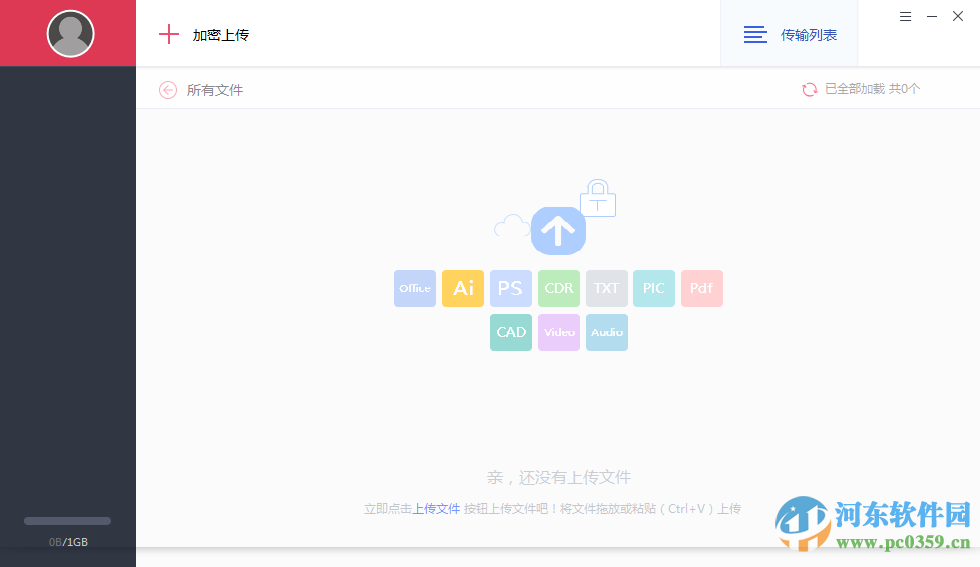Click the cloud outline icon

[x=512, y=226]
